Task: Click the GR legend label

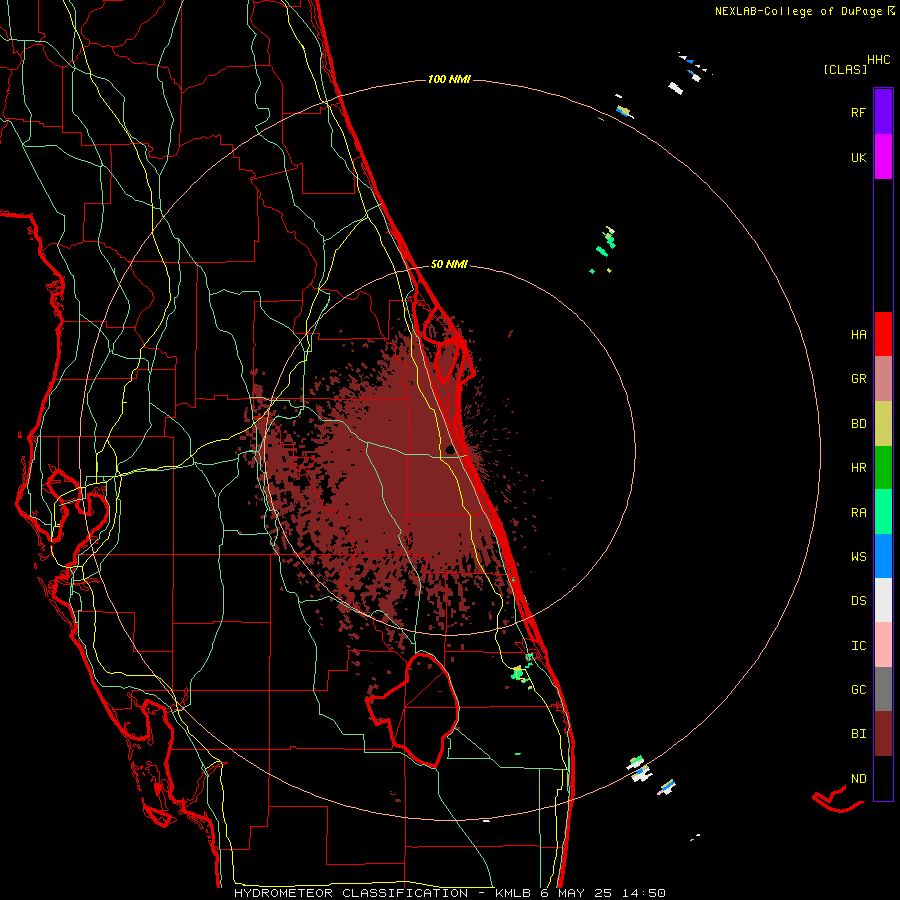Action: coord(858,379)
